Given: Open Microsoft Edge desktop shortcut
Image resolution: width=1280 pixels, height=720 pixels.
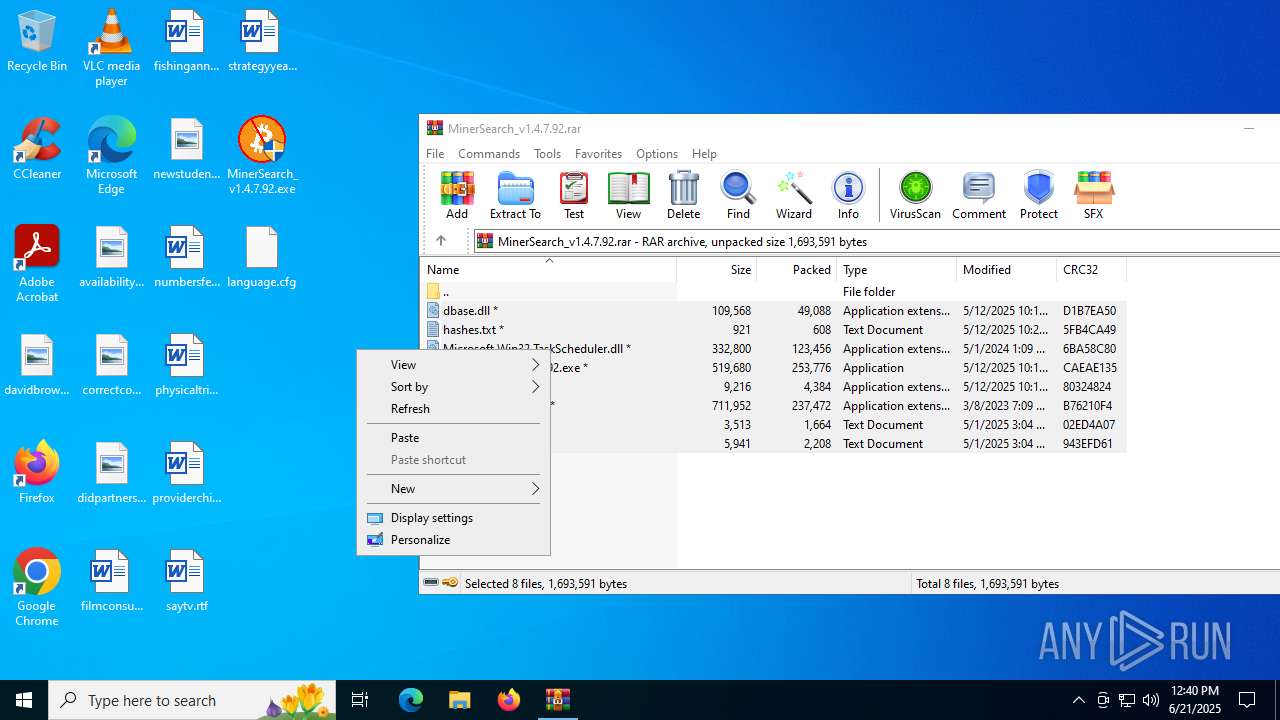Looking at the screenshot, I should pos(111,156).
